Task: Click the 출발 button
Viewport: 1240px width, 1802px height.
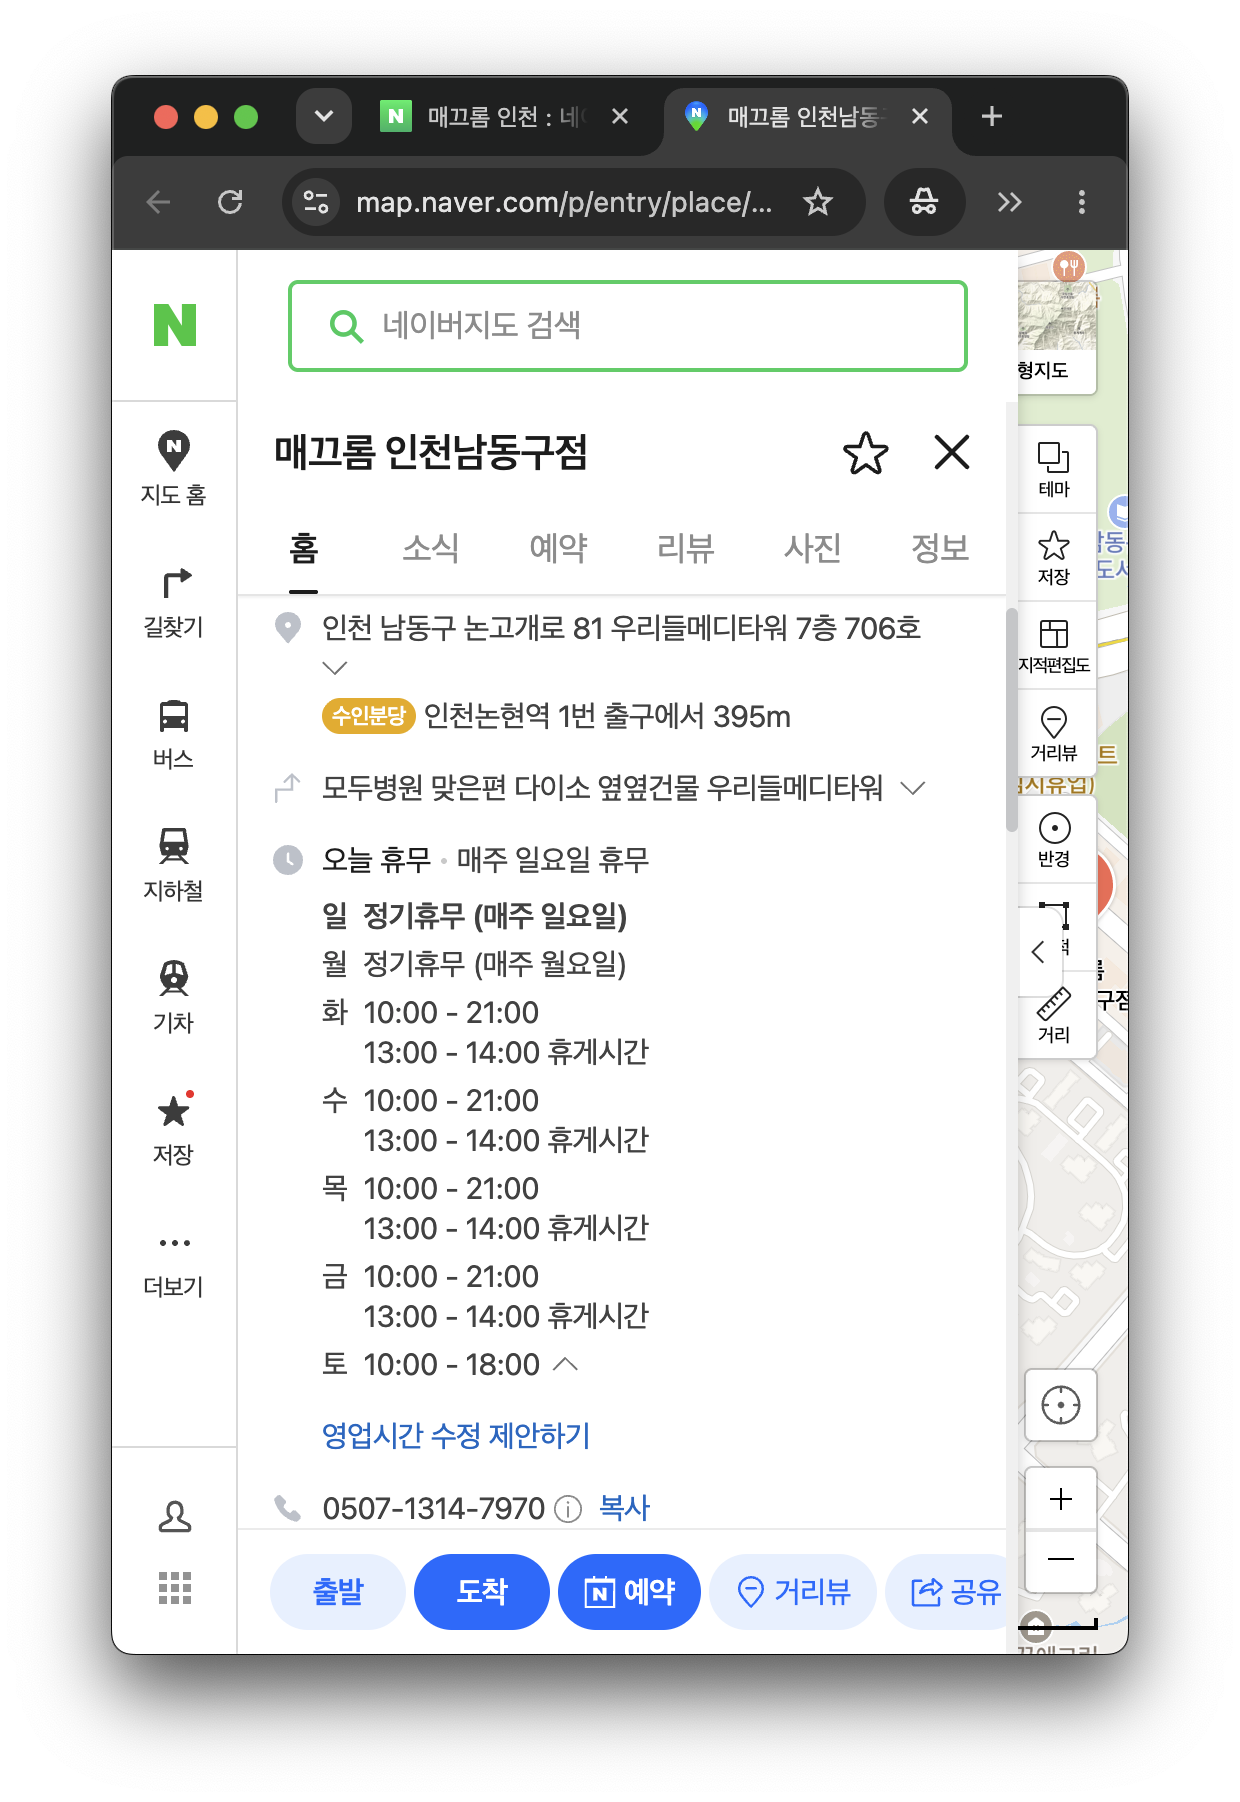Action: [x=338, y=1591]
